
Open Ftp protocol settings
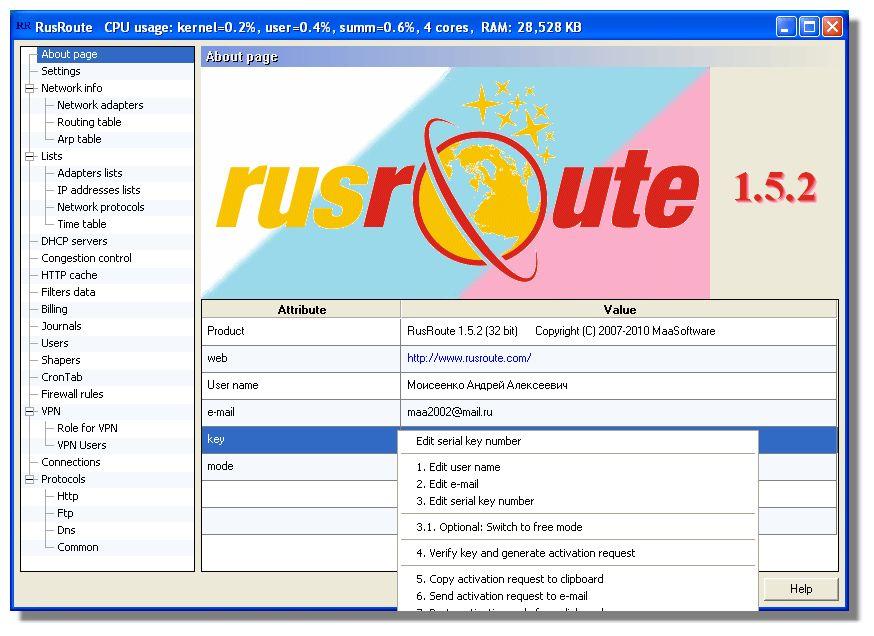(65, 513)
